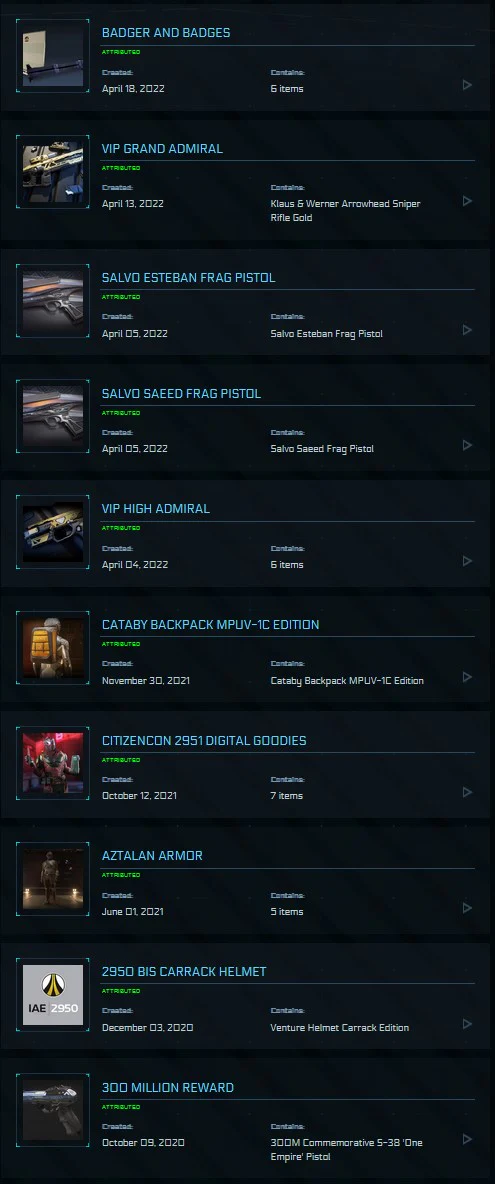Expand the Salvo Esteban Frag Pistol arrow
This screenshot has width=495, height=1184.
tap(467, 330)
